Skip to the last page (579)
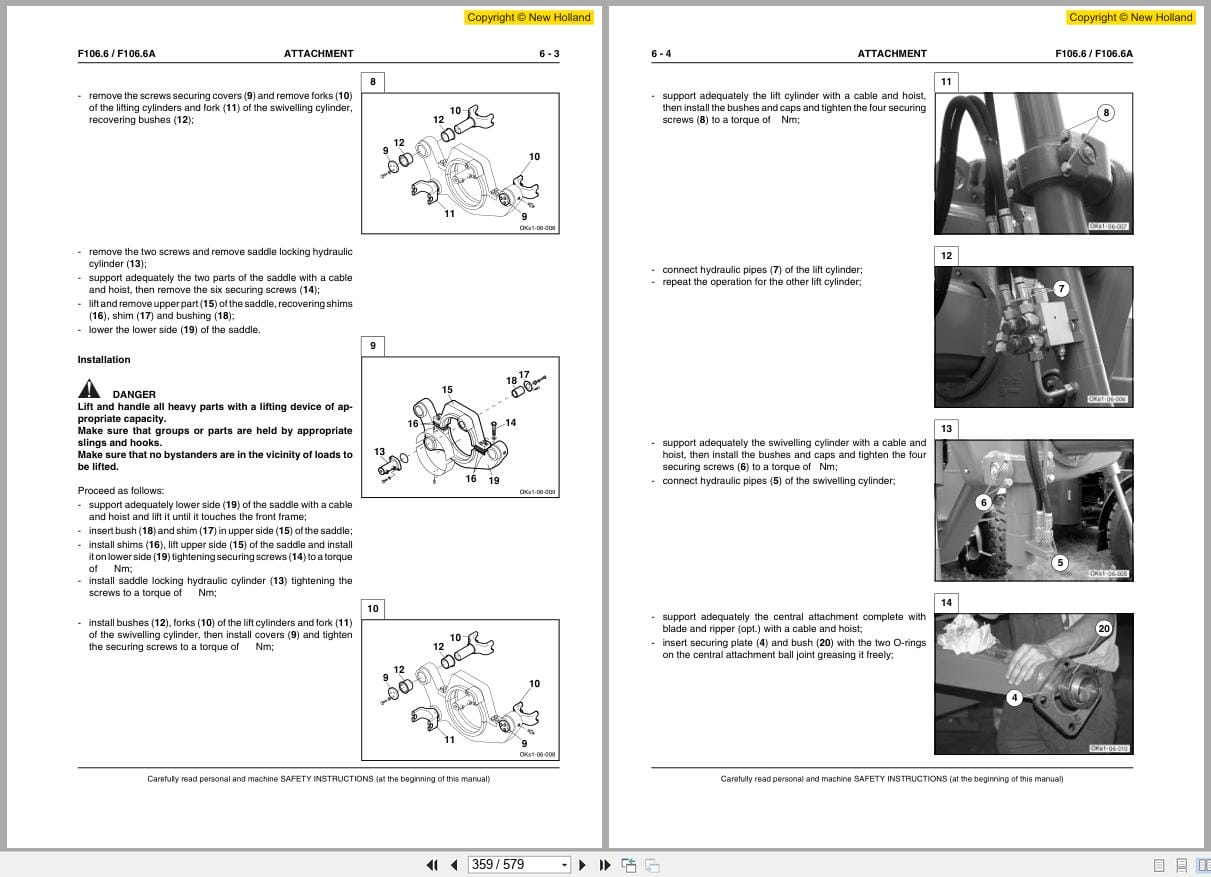1211x877 pixels. (604, 864)
